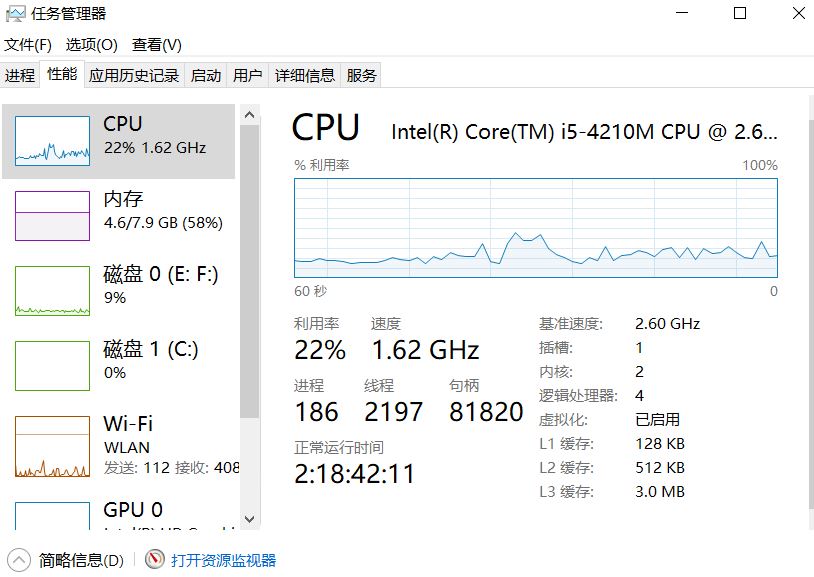Select the 内存 memory graph thumbnail
814x577 pixels.
tap(52, 216)
